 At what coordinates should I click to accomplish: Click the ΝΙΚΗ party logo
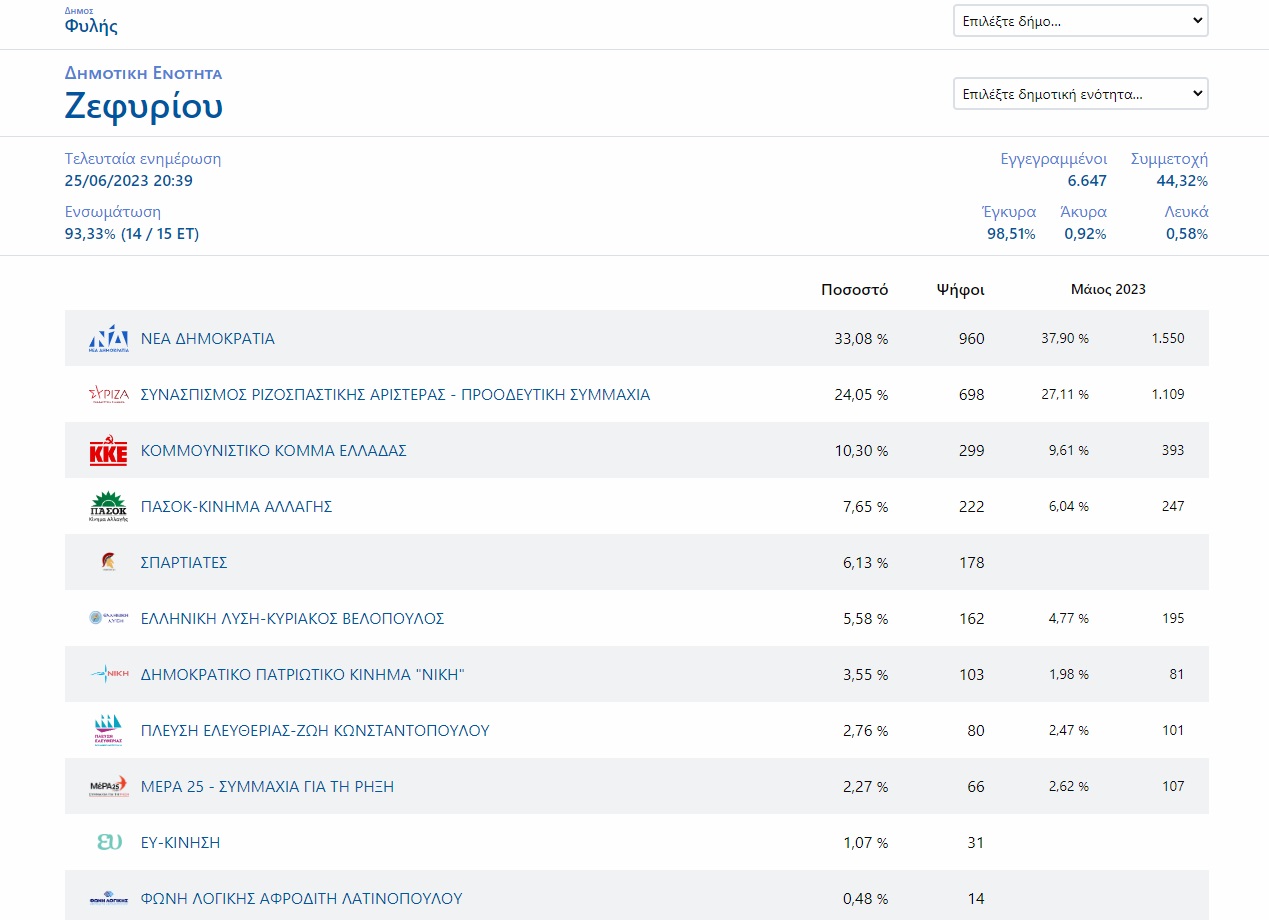point(108,675)
